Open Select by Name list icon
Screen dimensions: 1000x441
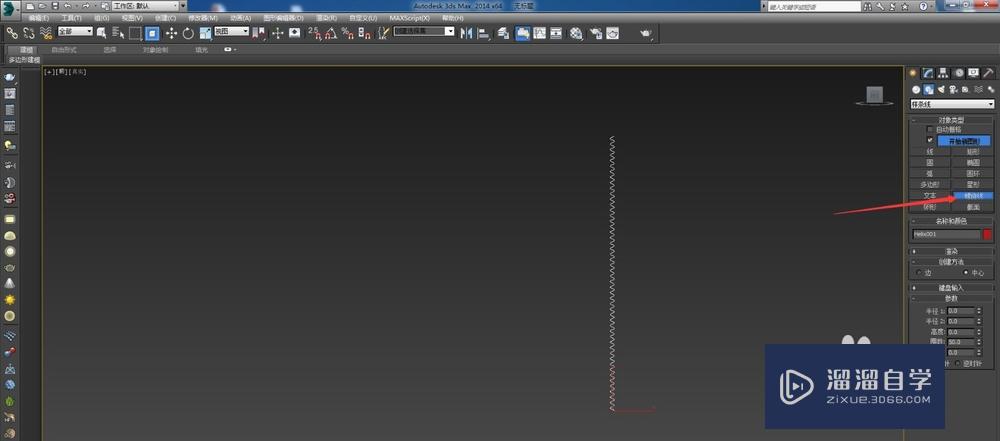click(x=117, y=33)
